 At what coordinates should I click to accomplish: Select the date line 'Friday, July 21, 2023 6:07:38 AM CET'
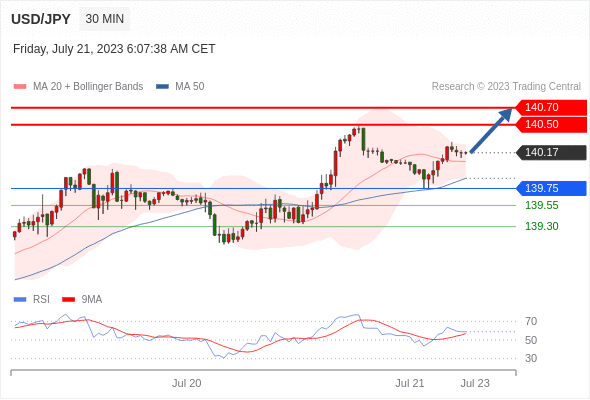[x=114, y=49]
